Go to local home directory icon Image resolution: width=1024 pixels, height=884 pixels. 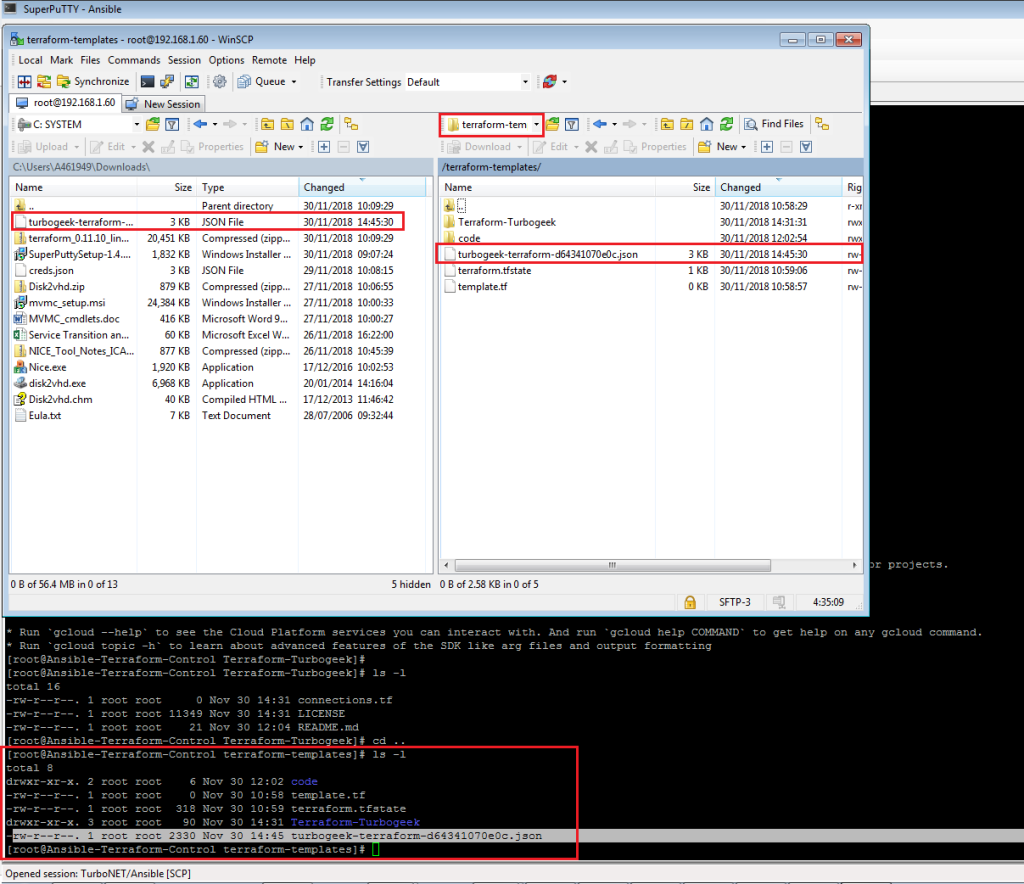point(307,124)
